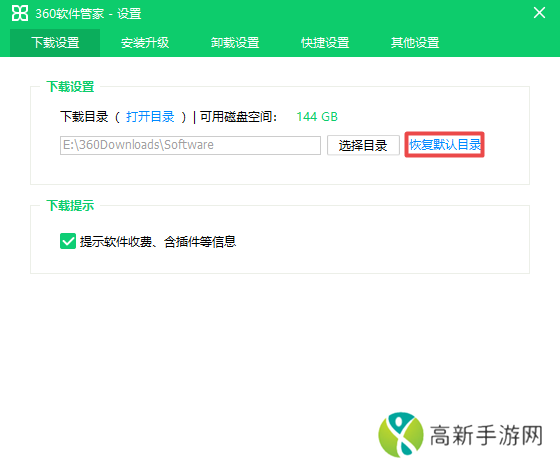This screenshot has width=560, height=460.
Task: Switch to the 下载设置 tab
Action: click(55, 43)
